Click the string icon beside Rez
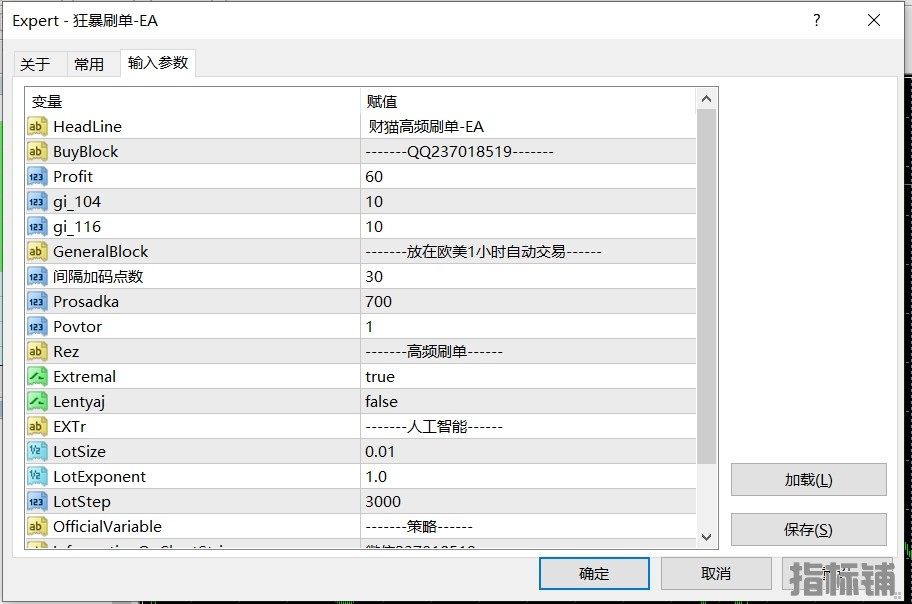This screenshot has height=604, width=912. point(37,351)
